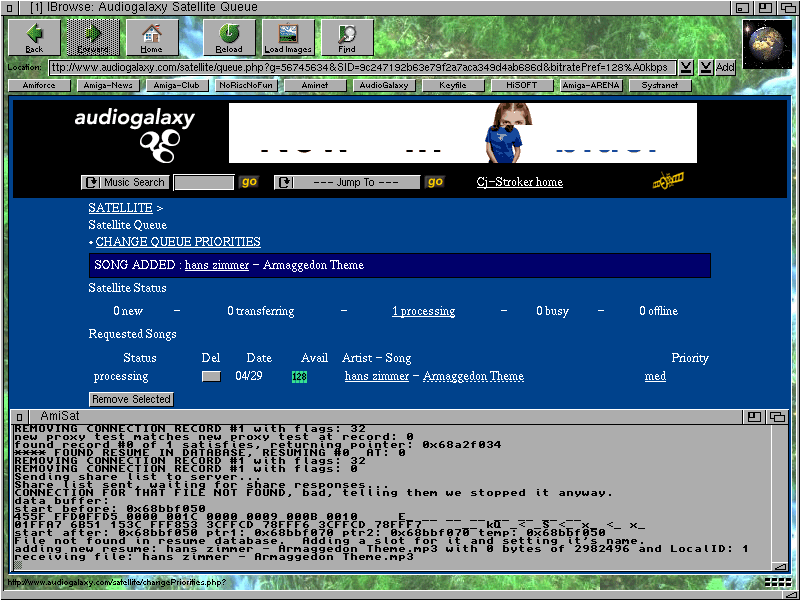Open the Aminet bookmark
The image size is (800, 600).
pos(315,85)
